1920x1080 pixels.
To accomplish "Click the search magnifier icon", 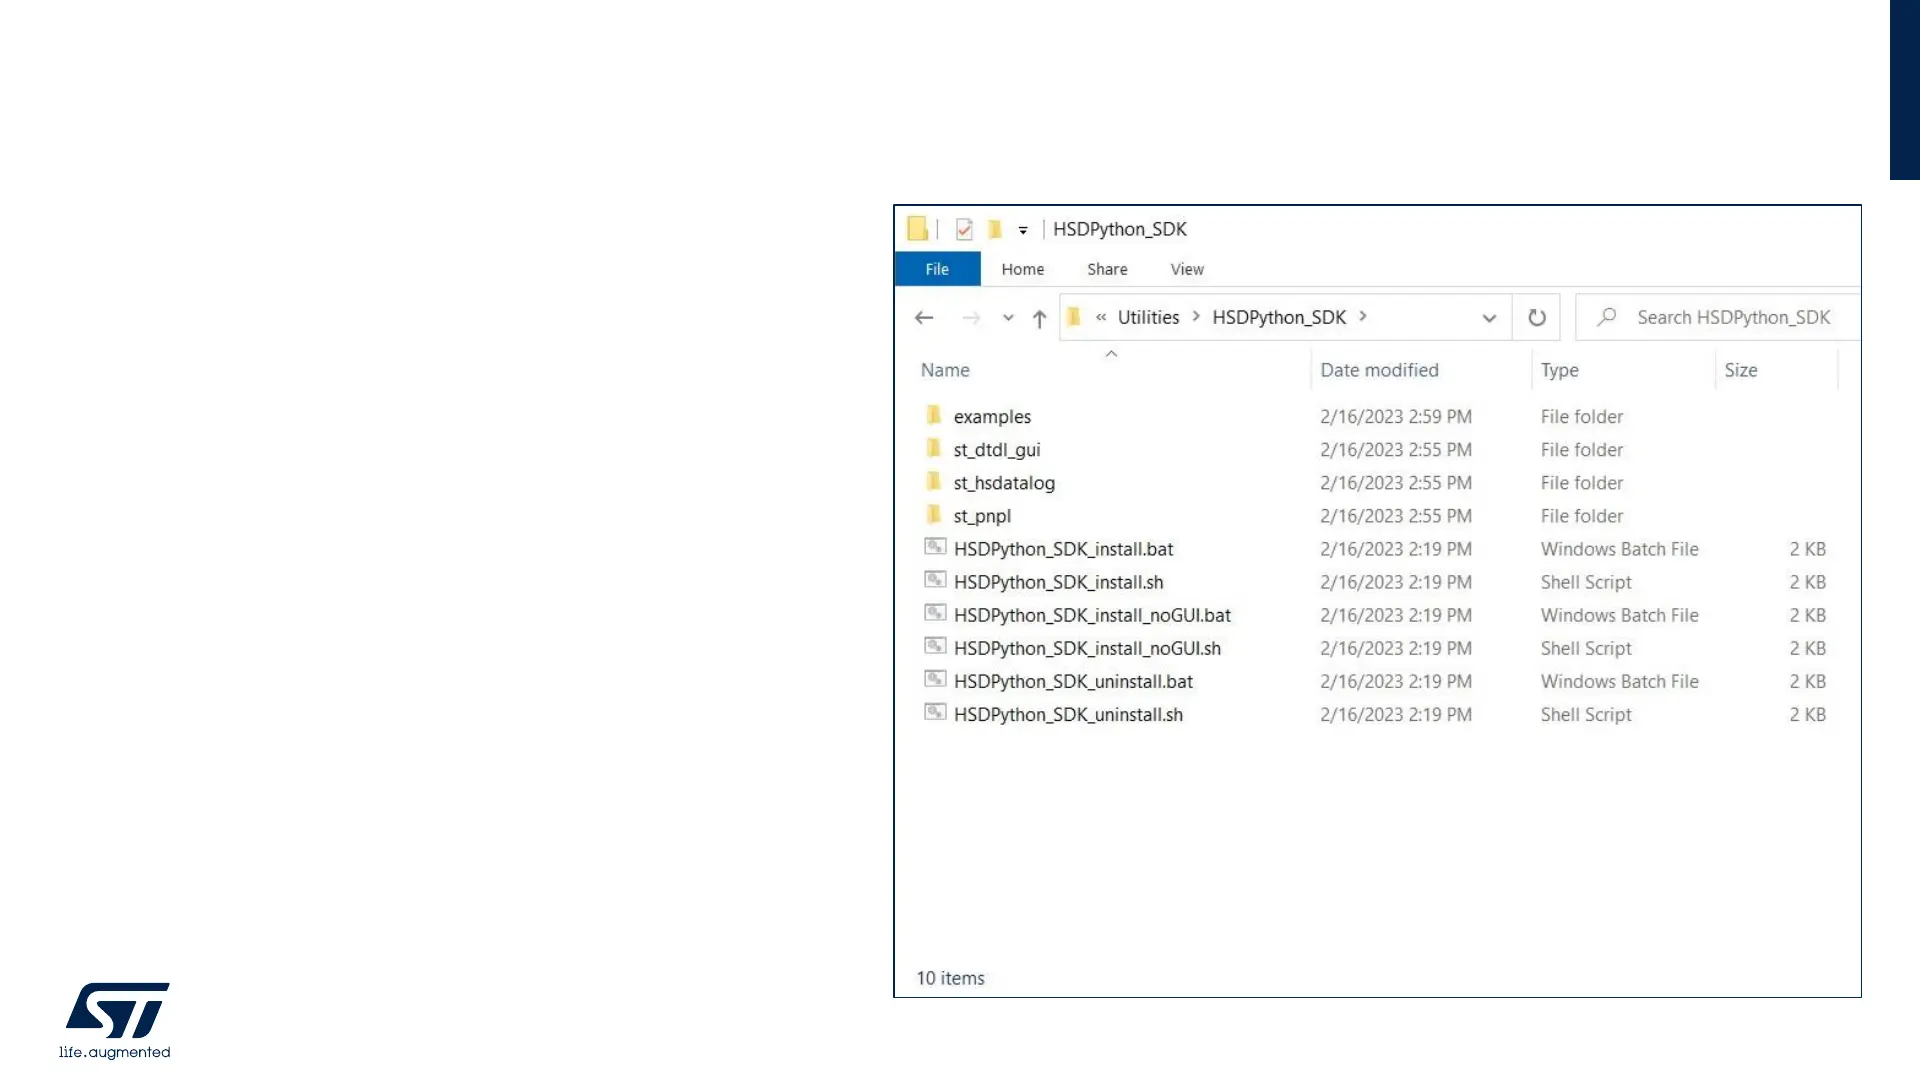I will click(x=1607, y=317).
